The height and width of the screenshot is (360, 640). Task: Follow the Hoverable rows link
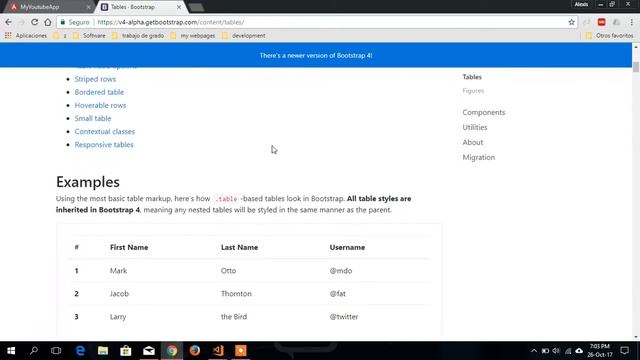(x=100, y=105)
